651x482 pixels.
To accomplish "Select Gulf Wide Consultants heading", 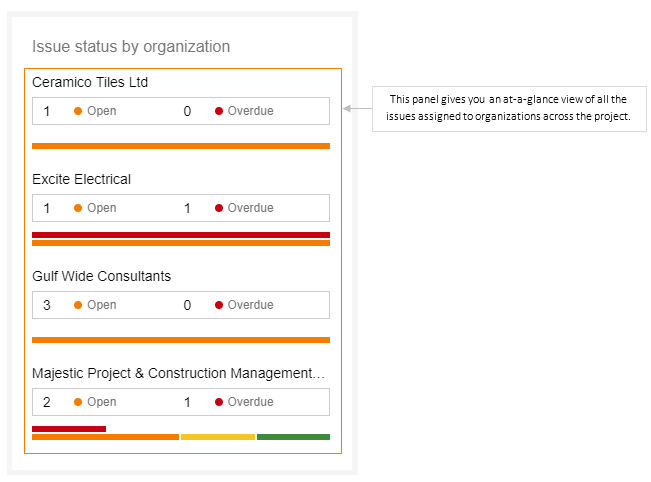I will tap(101, 276).
